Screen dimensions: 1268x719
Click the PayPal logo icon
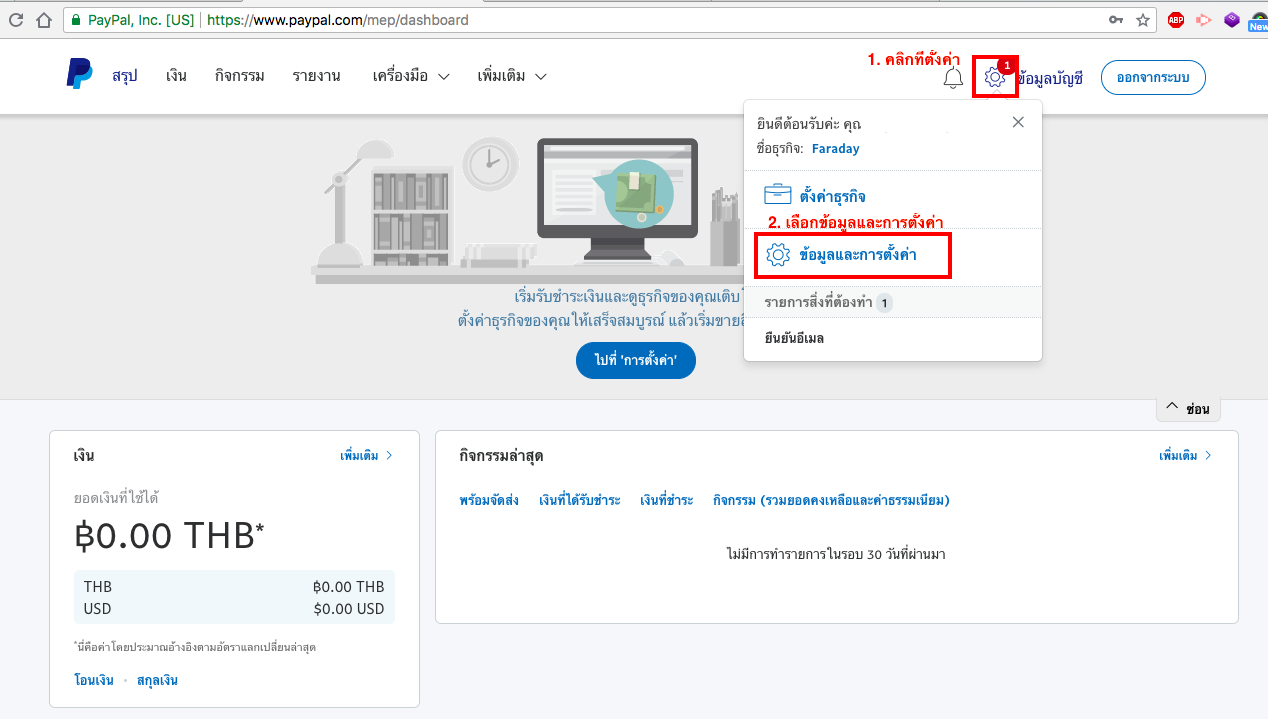pos(79,75)
